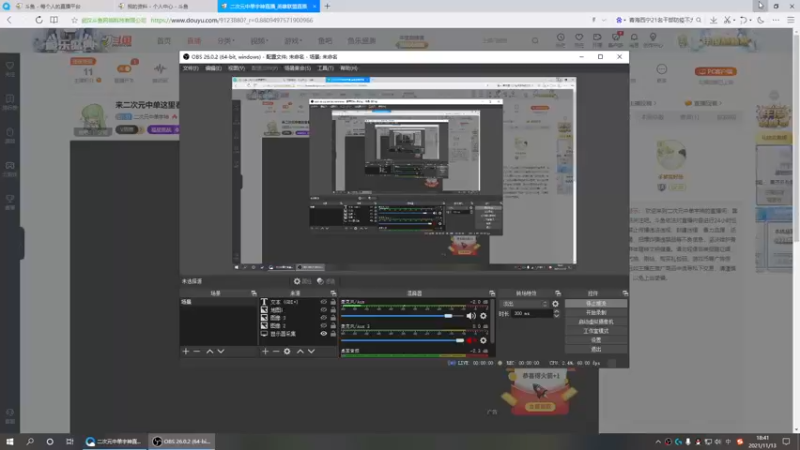Remove the selected scene with the minus icon
The height and width of the screenshot is (450, 800).
197,352
